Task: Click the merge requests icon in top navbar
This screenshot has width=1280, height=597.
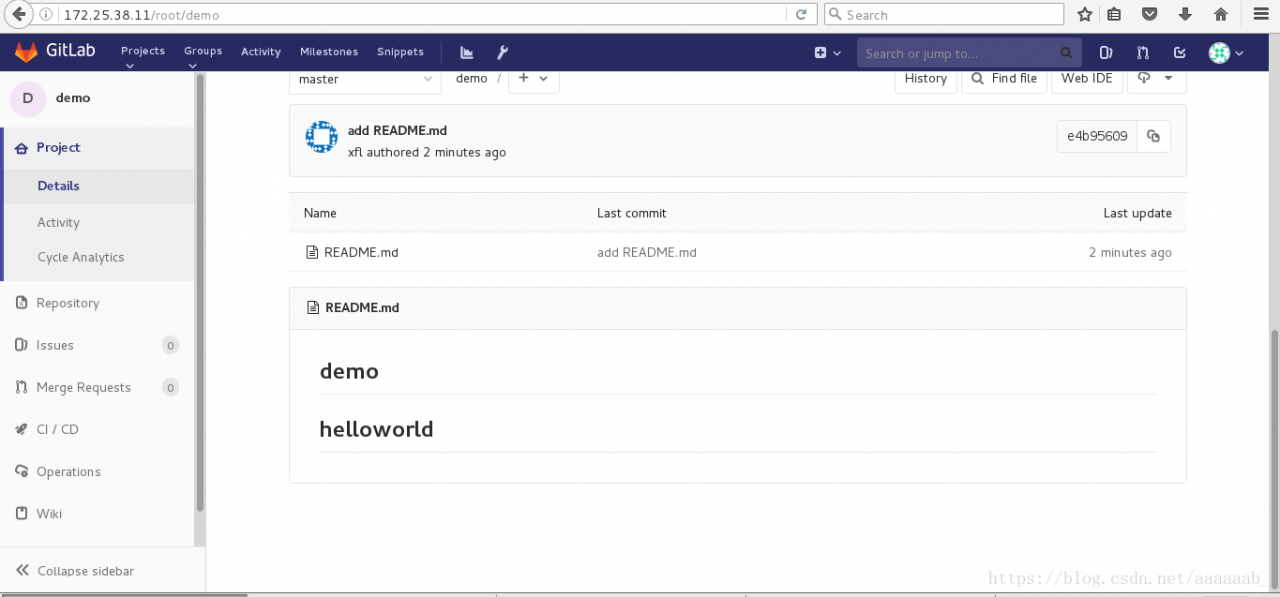Action: [x=1143, y=53]
